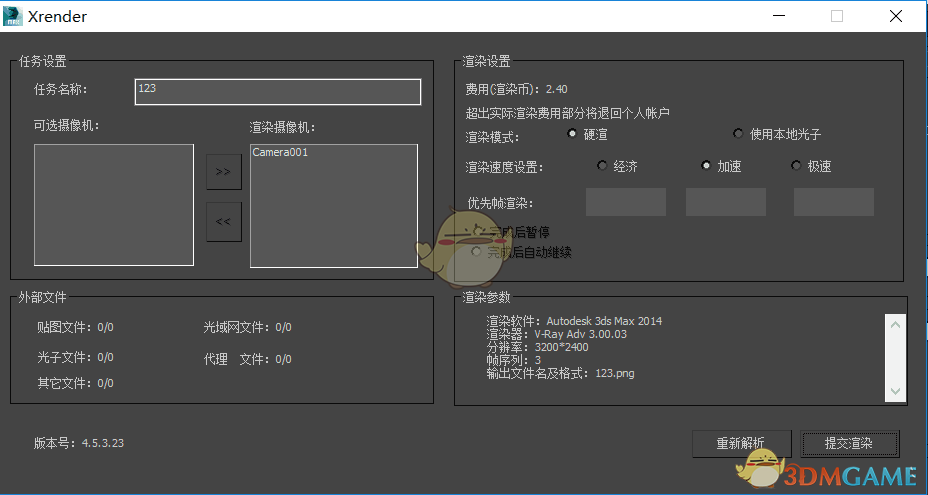Click the 提交渲染 button
928x495 pixels.
(849, 443)
